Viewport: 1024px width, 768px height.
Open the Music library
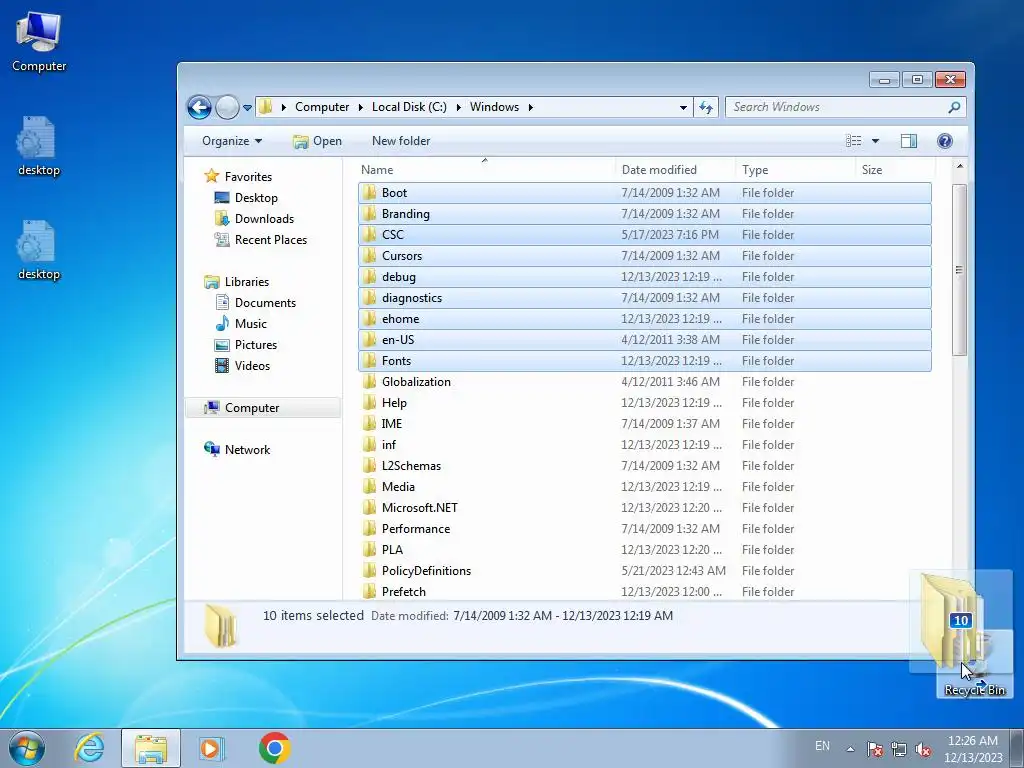point(251,324)
